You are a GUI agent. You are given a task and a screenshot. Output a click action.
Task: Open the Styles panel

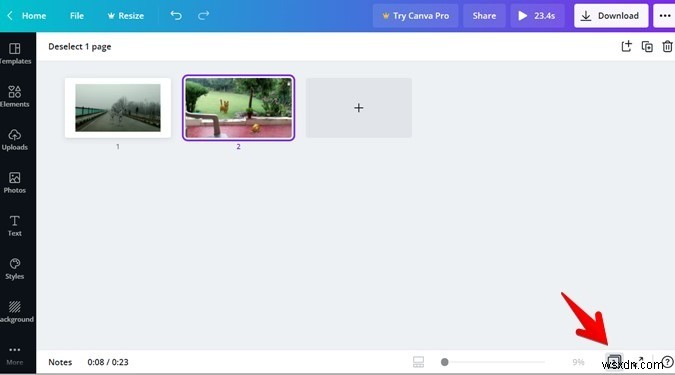(15, 269)
